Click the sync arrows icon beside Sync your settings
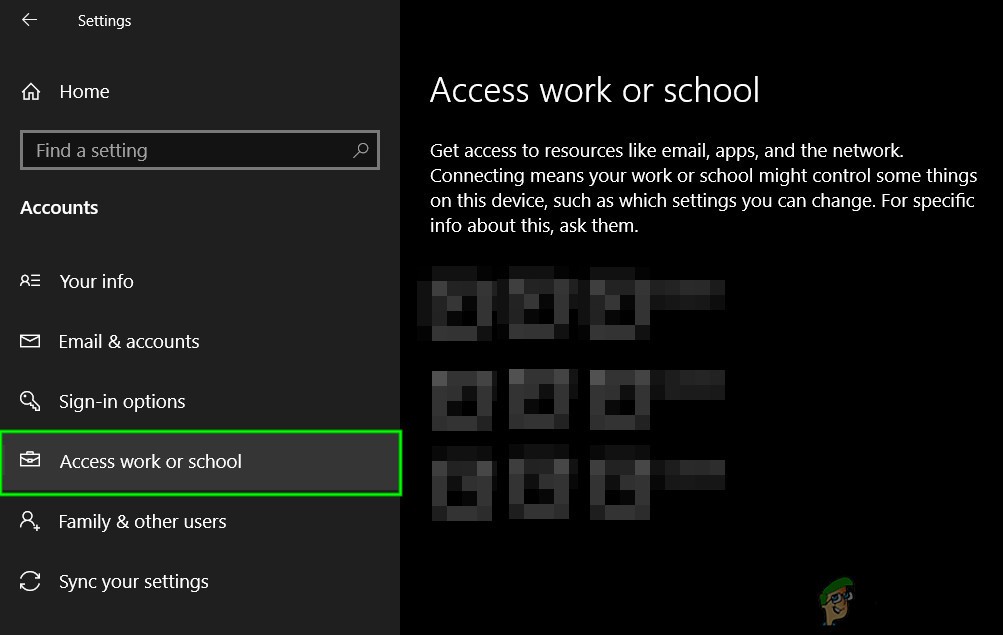The height and width of the screenshot is (635, 1003). point(30,581)
